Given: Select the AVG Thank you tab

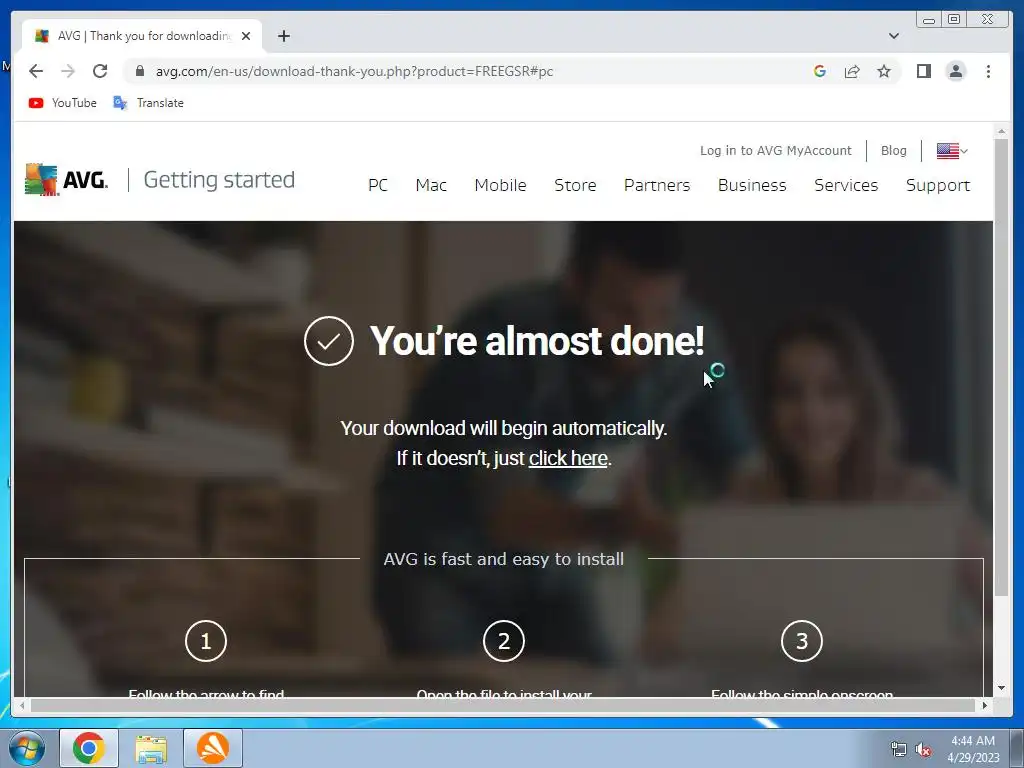Looking at the screenshot, I should click(142, 36).
